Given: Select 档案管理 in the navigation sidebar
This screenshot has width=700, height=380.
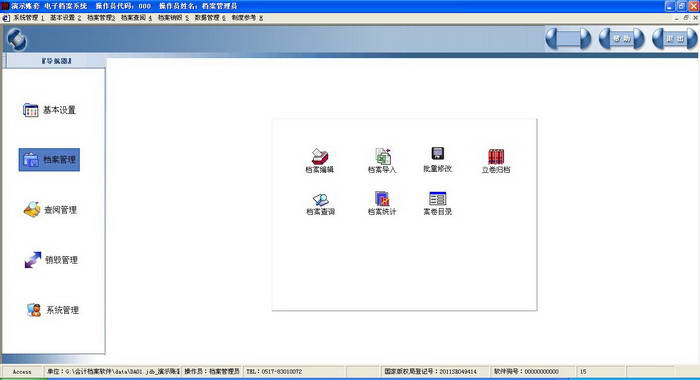Looking at the screenshot, I should 49,160.
